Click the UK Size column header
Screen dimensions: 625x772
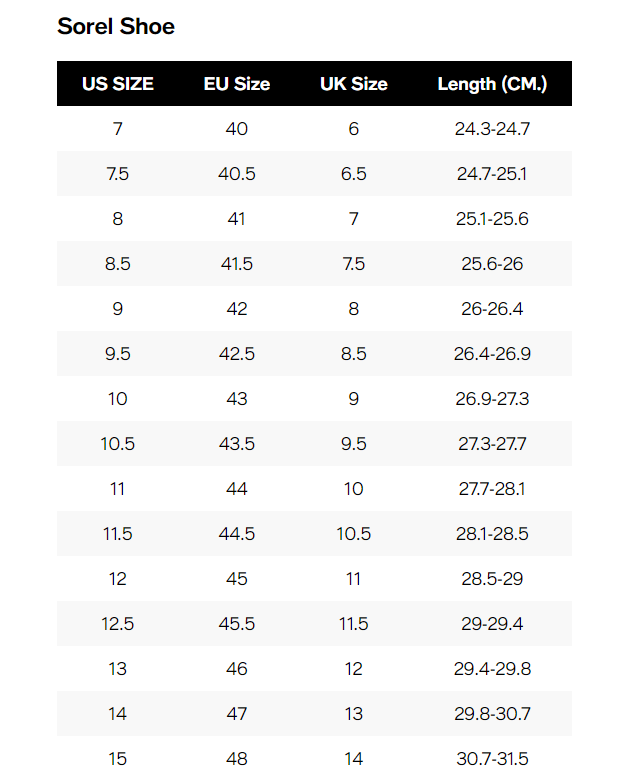tap(354, 84)
